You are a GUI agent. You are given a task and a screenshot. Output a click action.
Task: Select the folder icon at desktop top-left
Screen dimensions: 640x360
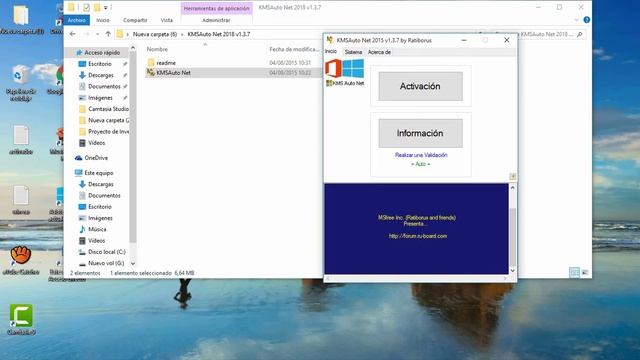pyautogui.click(x=21, y=20)
